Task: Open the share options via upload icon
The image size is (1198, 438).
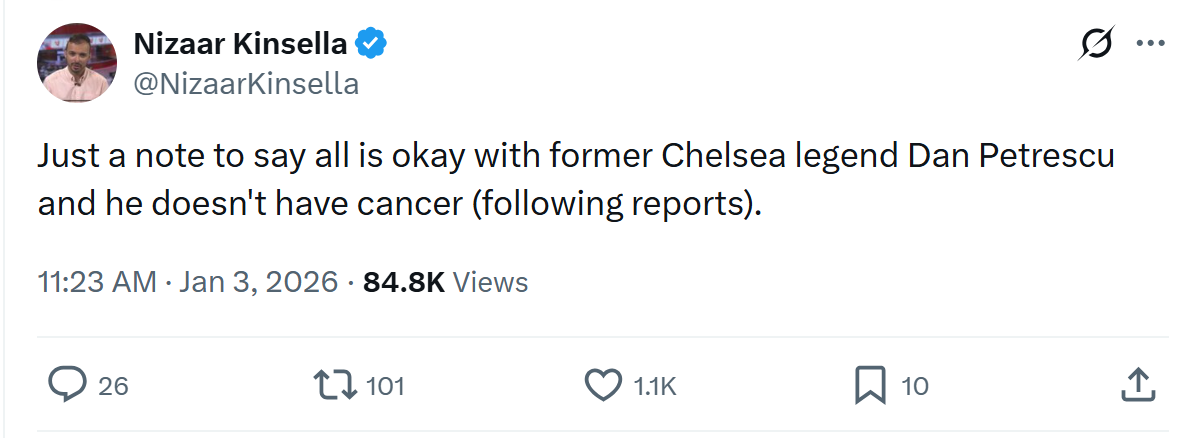Action: (x=1137, y=384)
